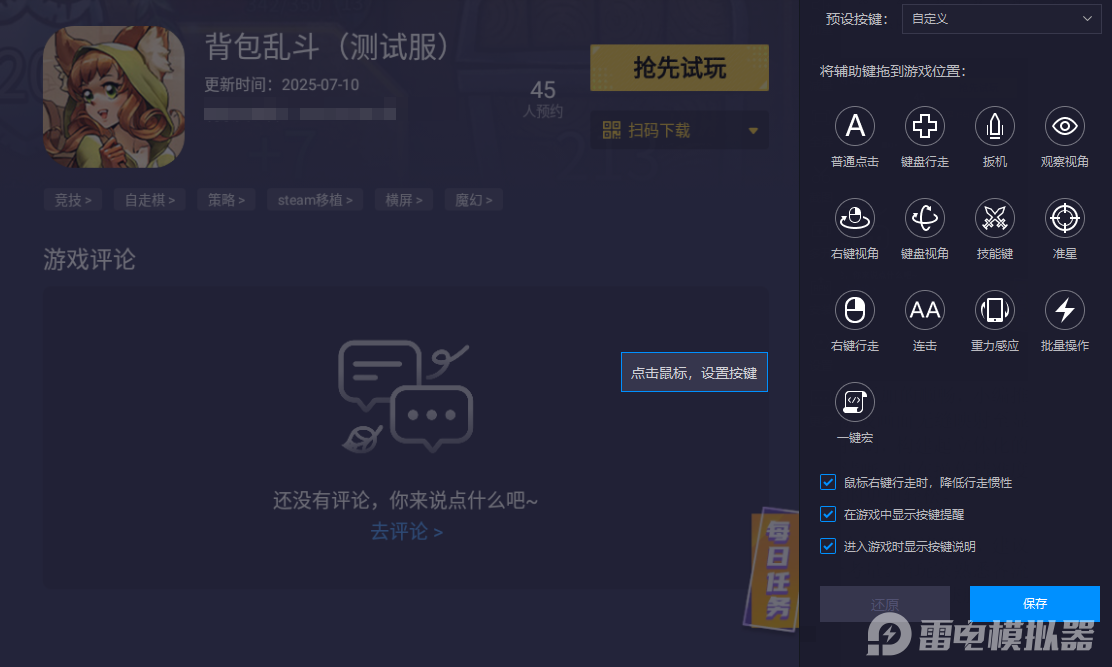The height and width of the screenshot is (667, 1112).
Task: Choose the 连击 (combo) mapping icon
Action: pyautogui.click(x=925, y=309)
